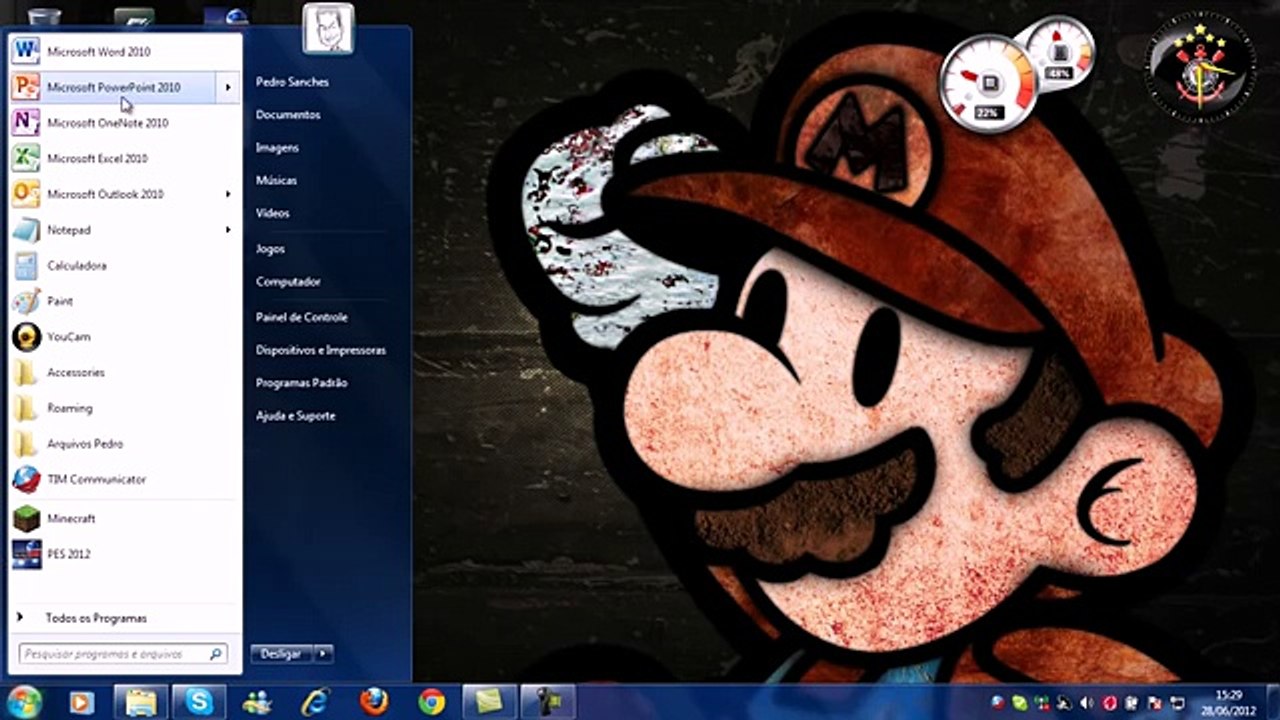Open the Pedro Sanches user folder

(x=292, y=82)
